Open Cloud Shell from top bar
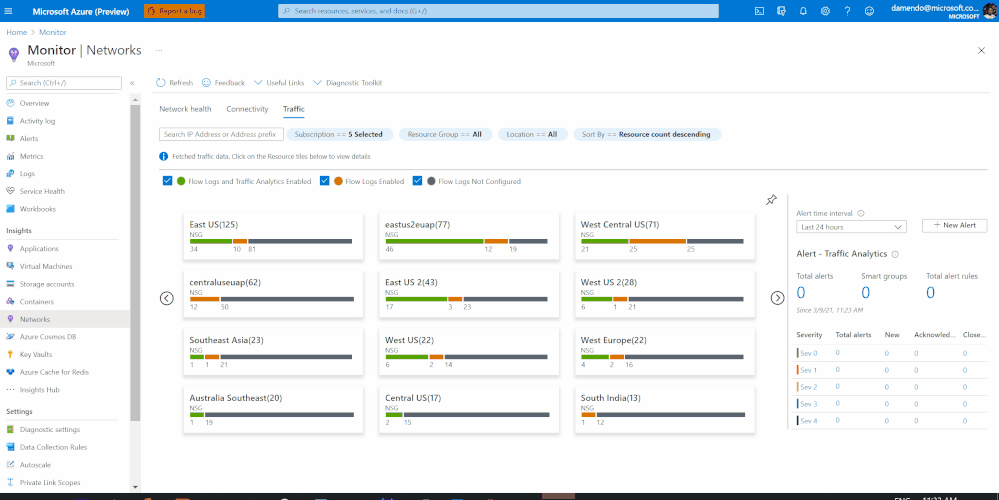 (759, 11)
